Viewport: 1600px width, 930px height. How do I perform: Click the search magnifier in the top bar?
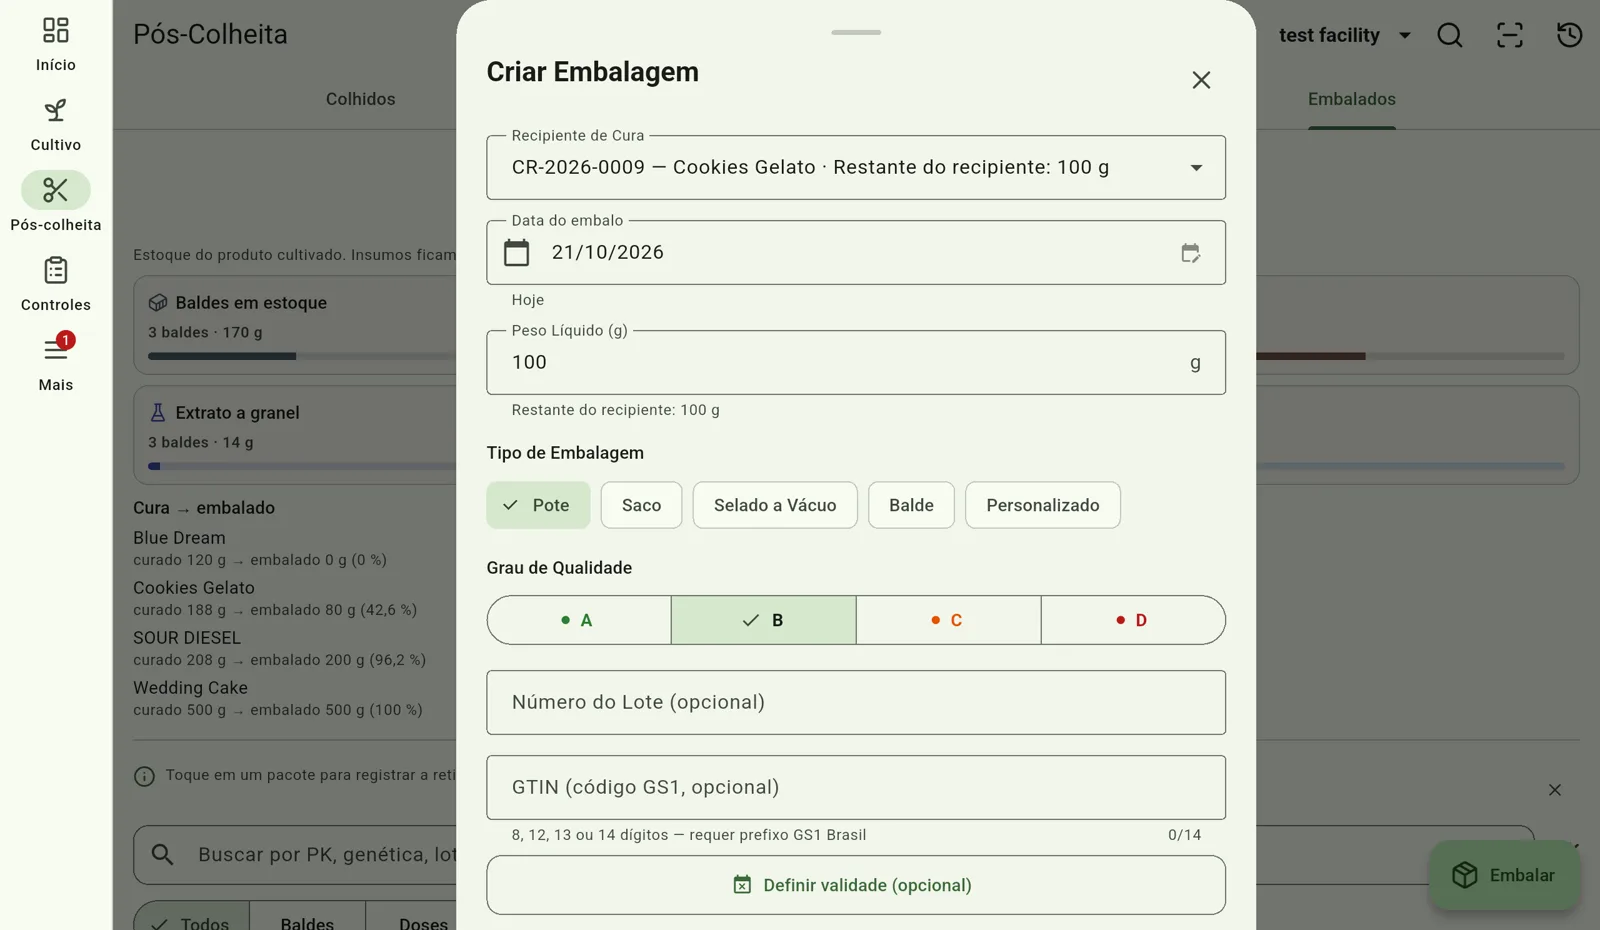(x=1450, y=35)
